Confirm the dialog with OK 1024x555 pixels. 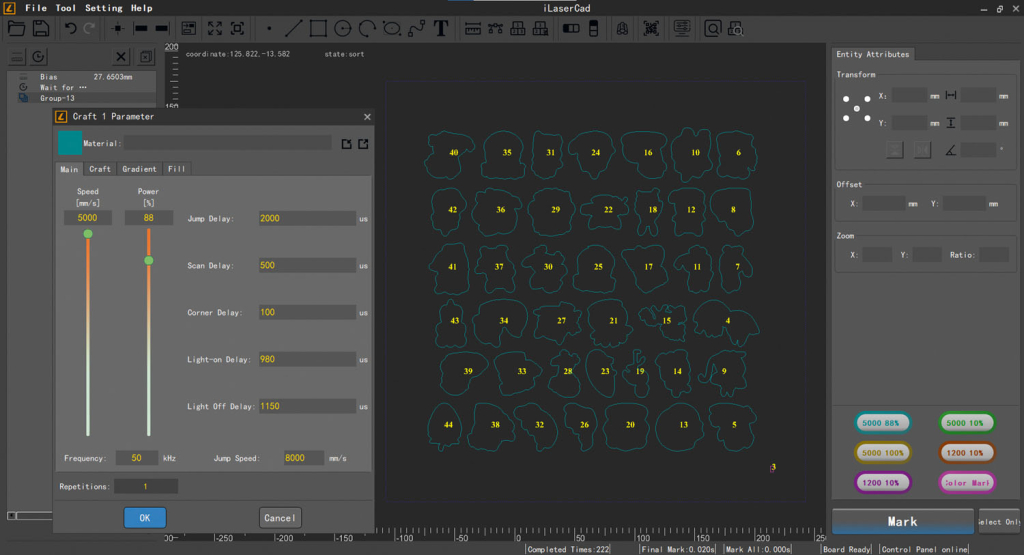(145, 518)
